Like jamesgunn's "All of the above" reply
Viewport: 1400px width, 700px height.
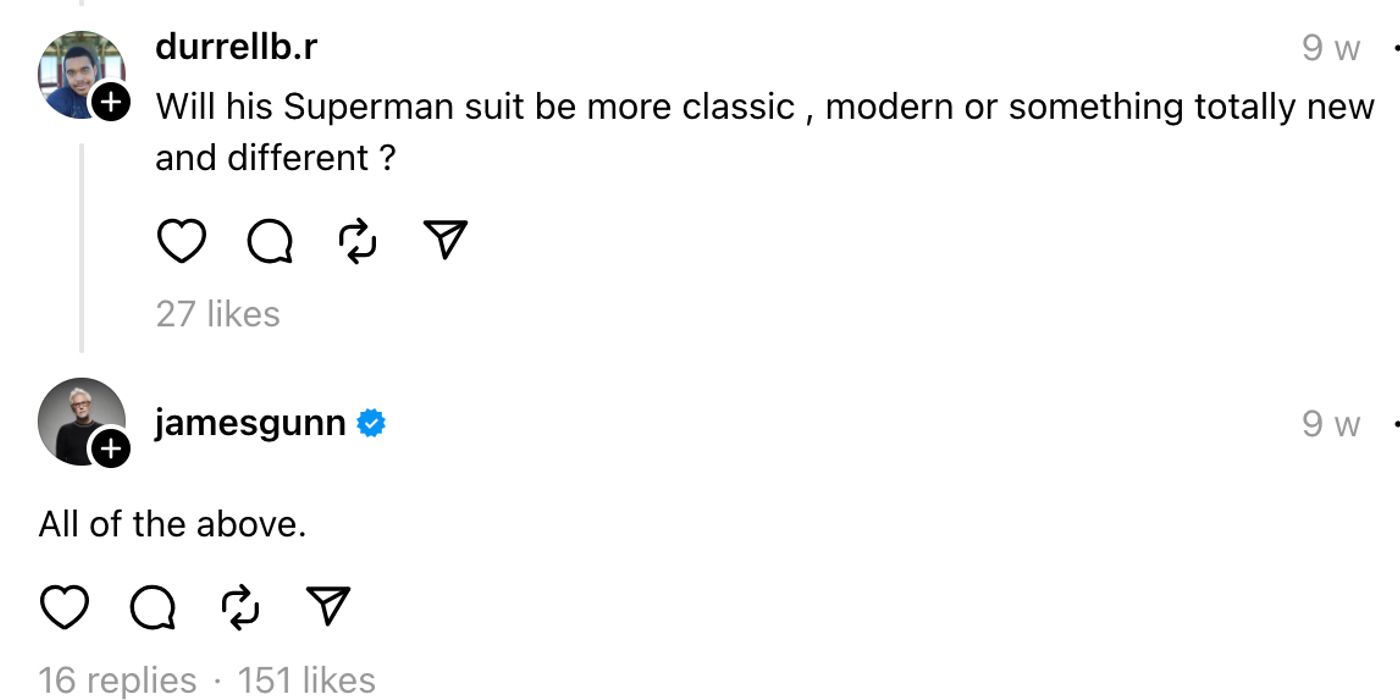pyautogui.click(x=64, y=607)
